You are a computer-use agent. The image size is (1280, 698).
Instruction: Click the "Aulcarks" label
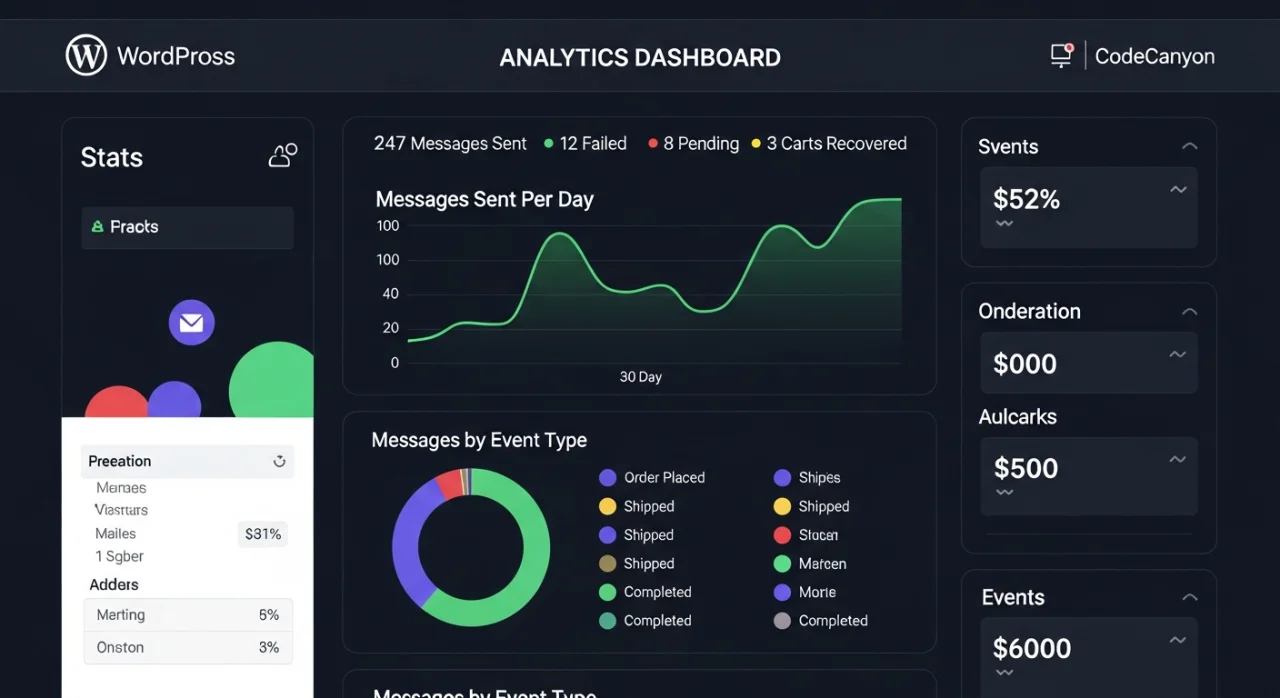click(x=1018, y=417)
